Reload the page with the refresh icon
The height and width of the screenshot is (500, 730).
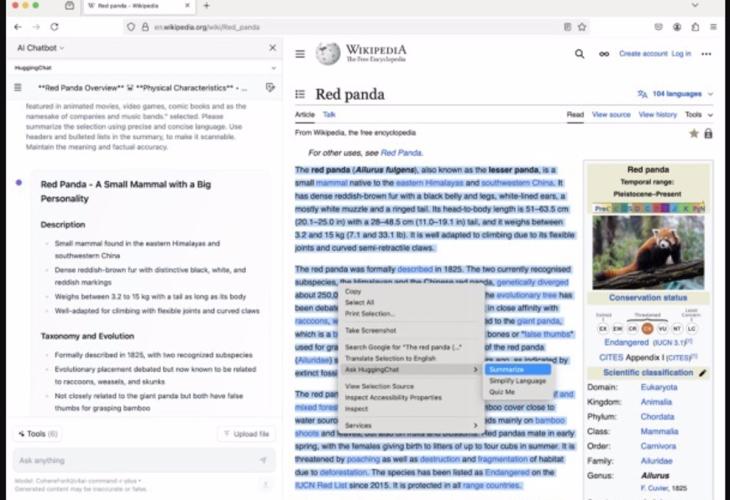(x=54, y=27)
